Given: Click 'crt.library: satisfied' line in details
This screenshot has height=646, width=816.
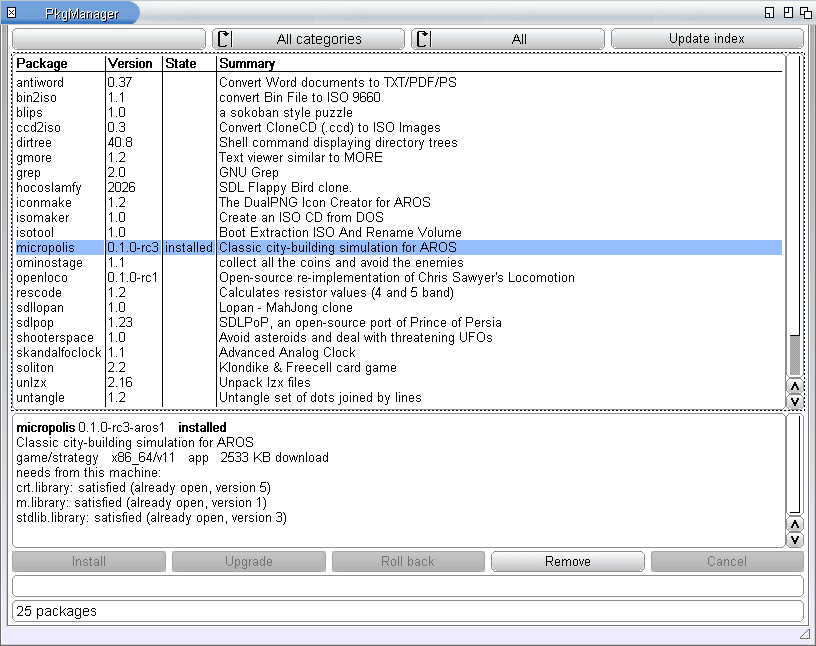Looking at the screenshot, I should tap(144, 488).
